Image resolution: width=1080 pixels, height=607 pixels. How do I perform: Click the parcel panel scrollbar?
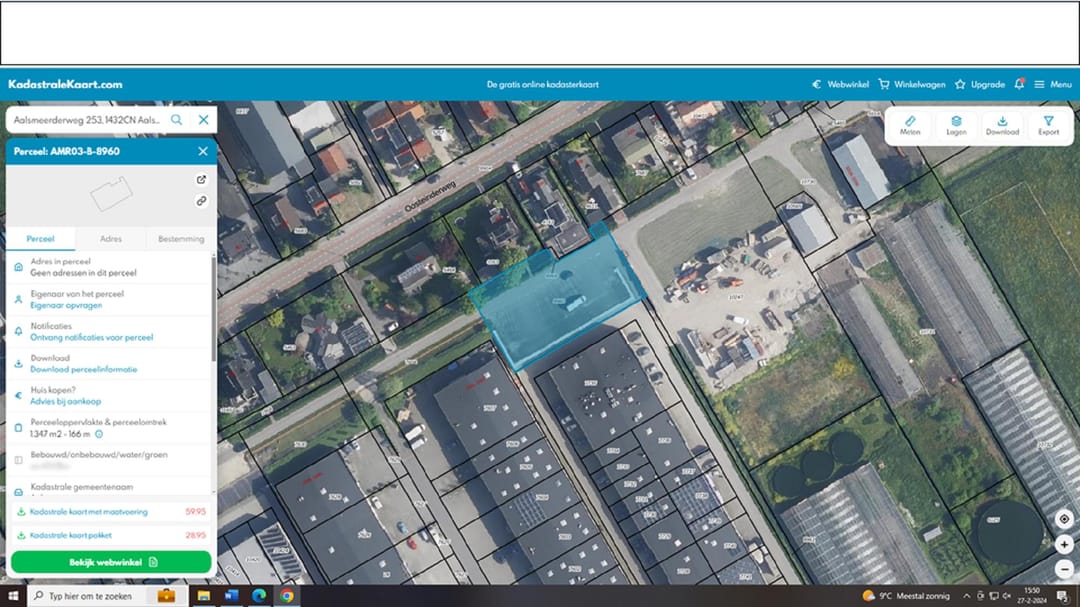coord(214,310)
